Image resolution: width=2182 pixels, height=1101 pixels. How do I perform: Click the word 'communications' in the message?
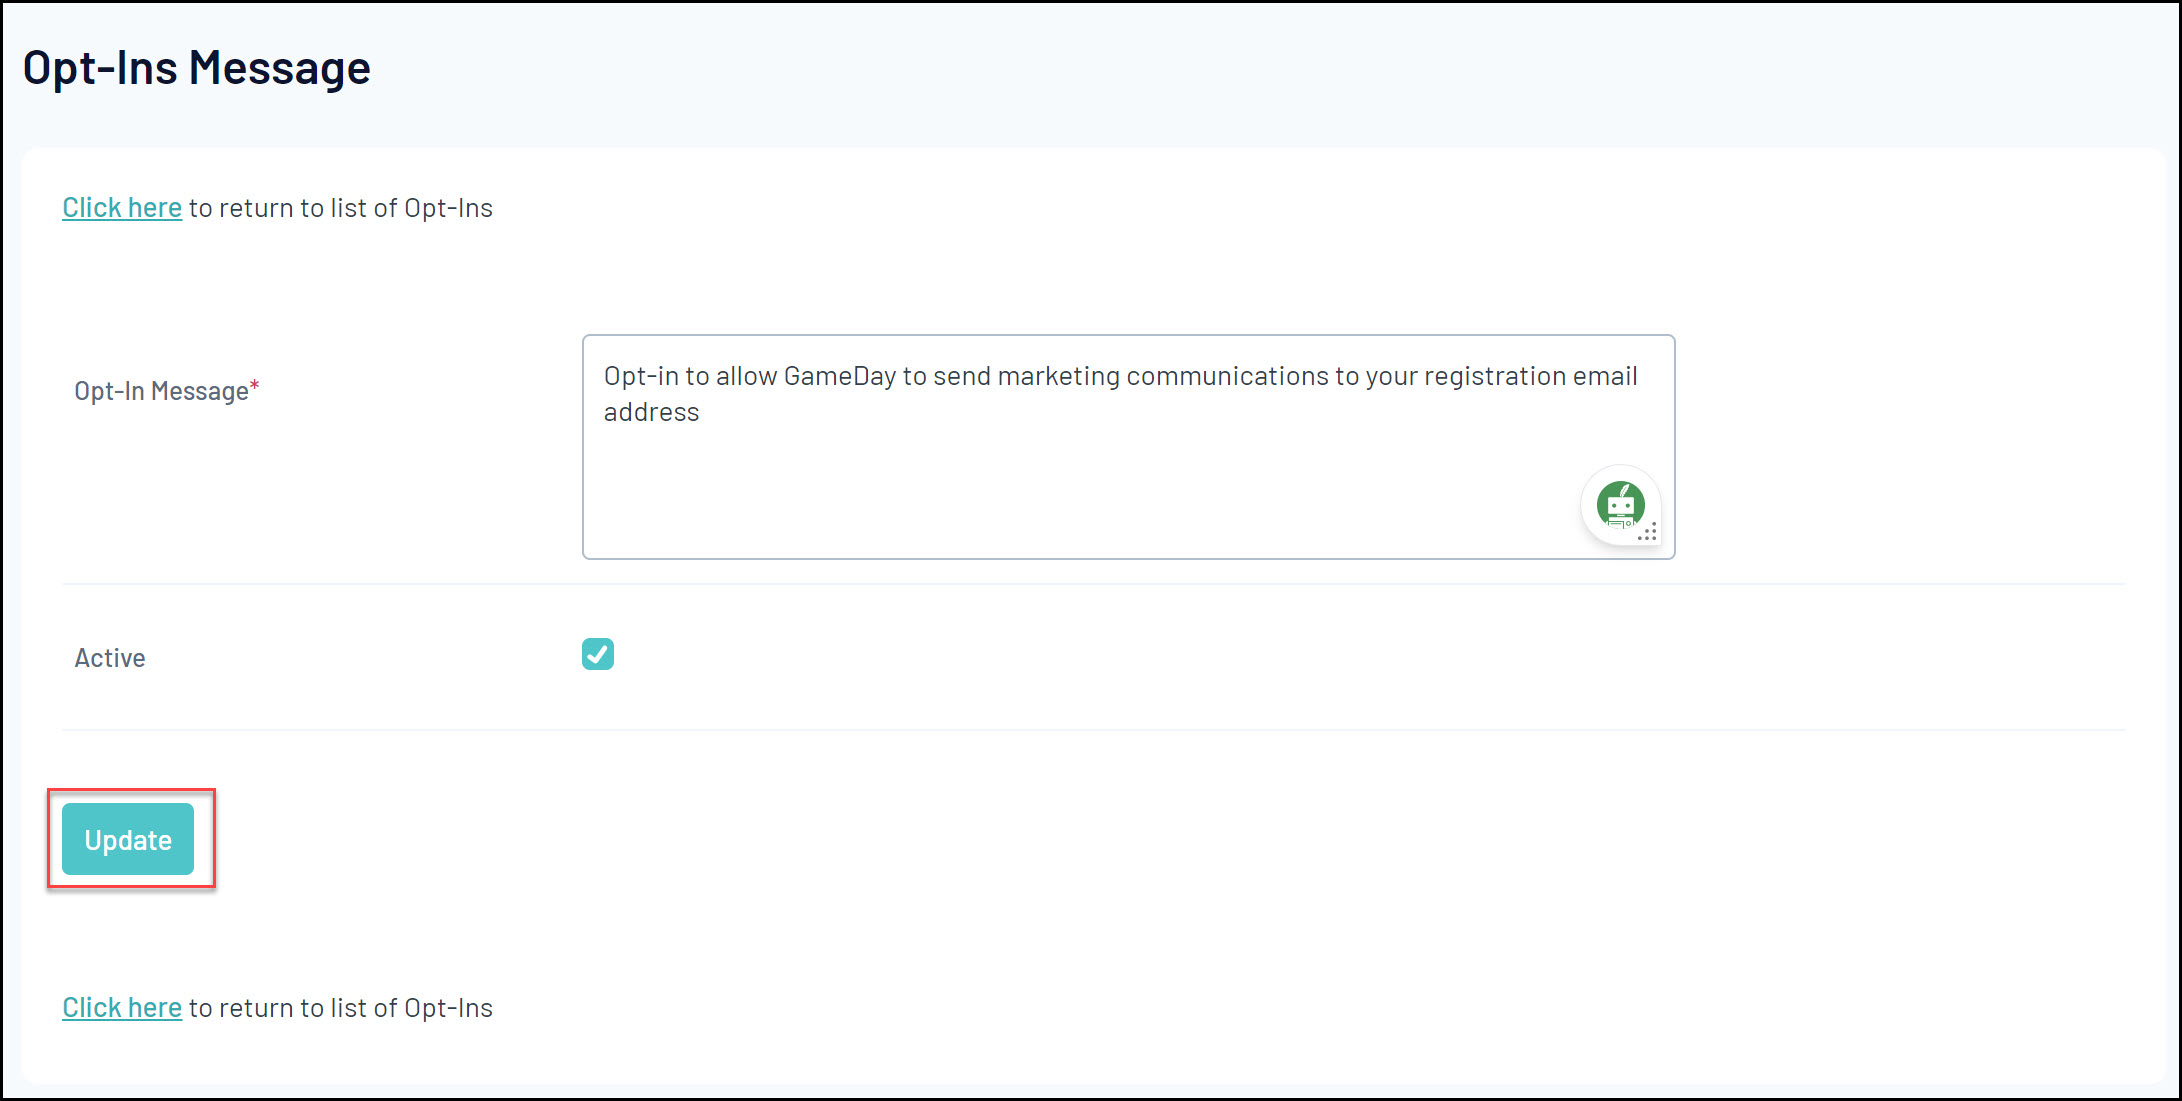click(x=1227, y=377)
